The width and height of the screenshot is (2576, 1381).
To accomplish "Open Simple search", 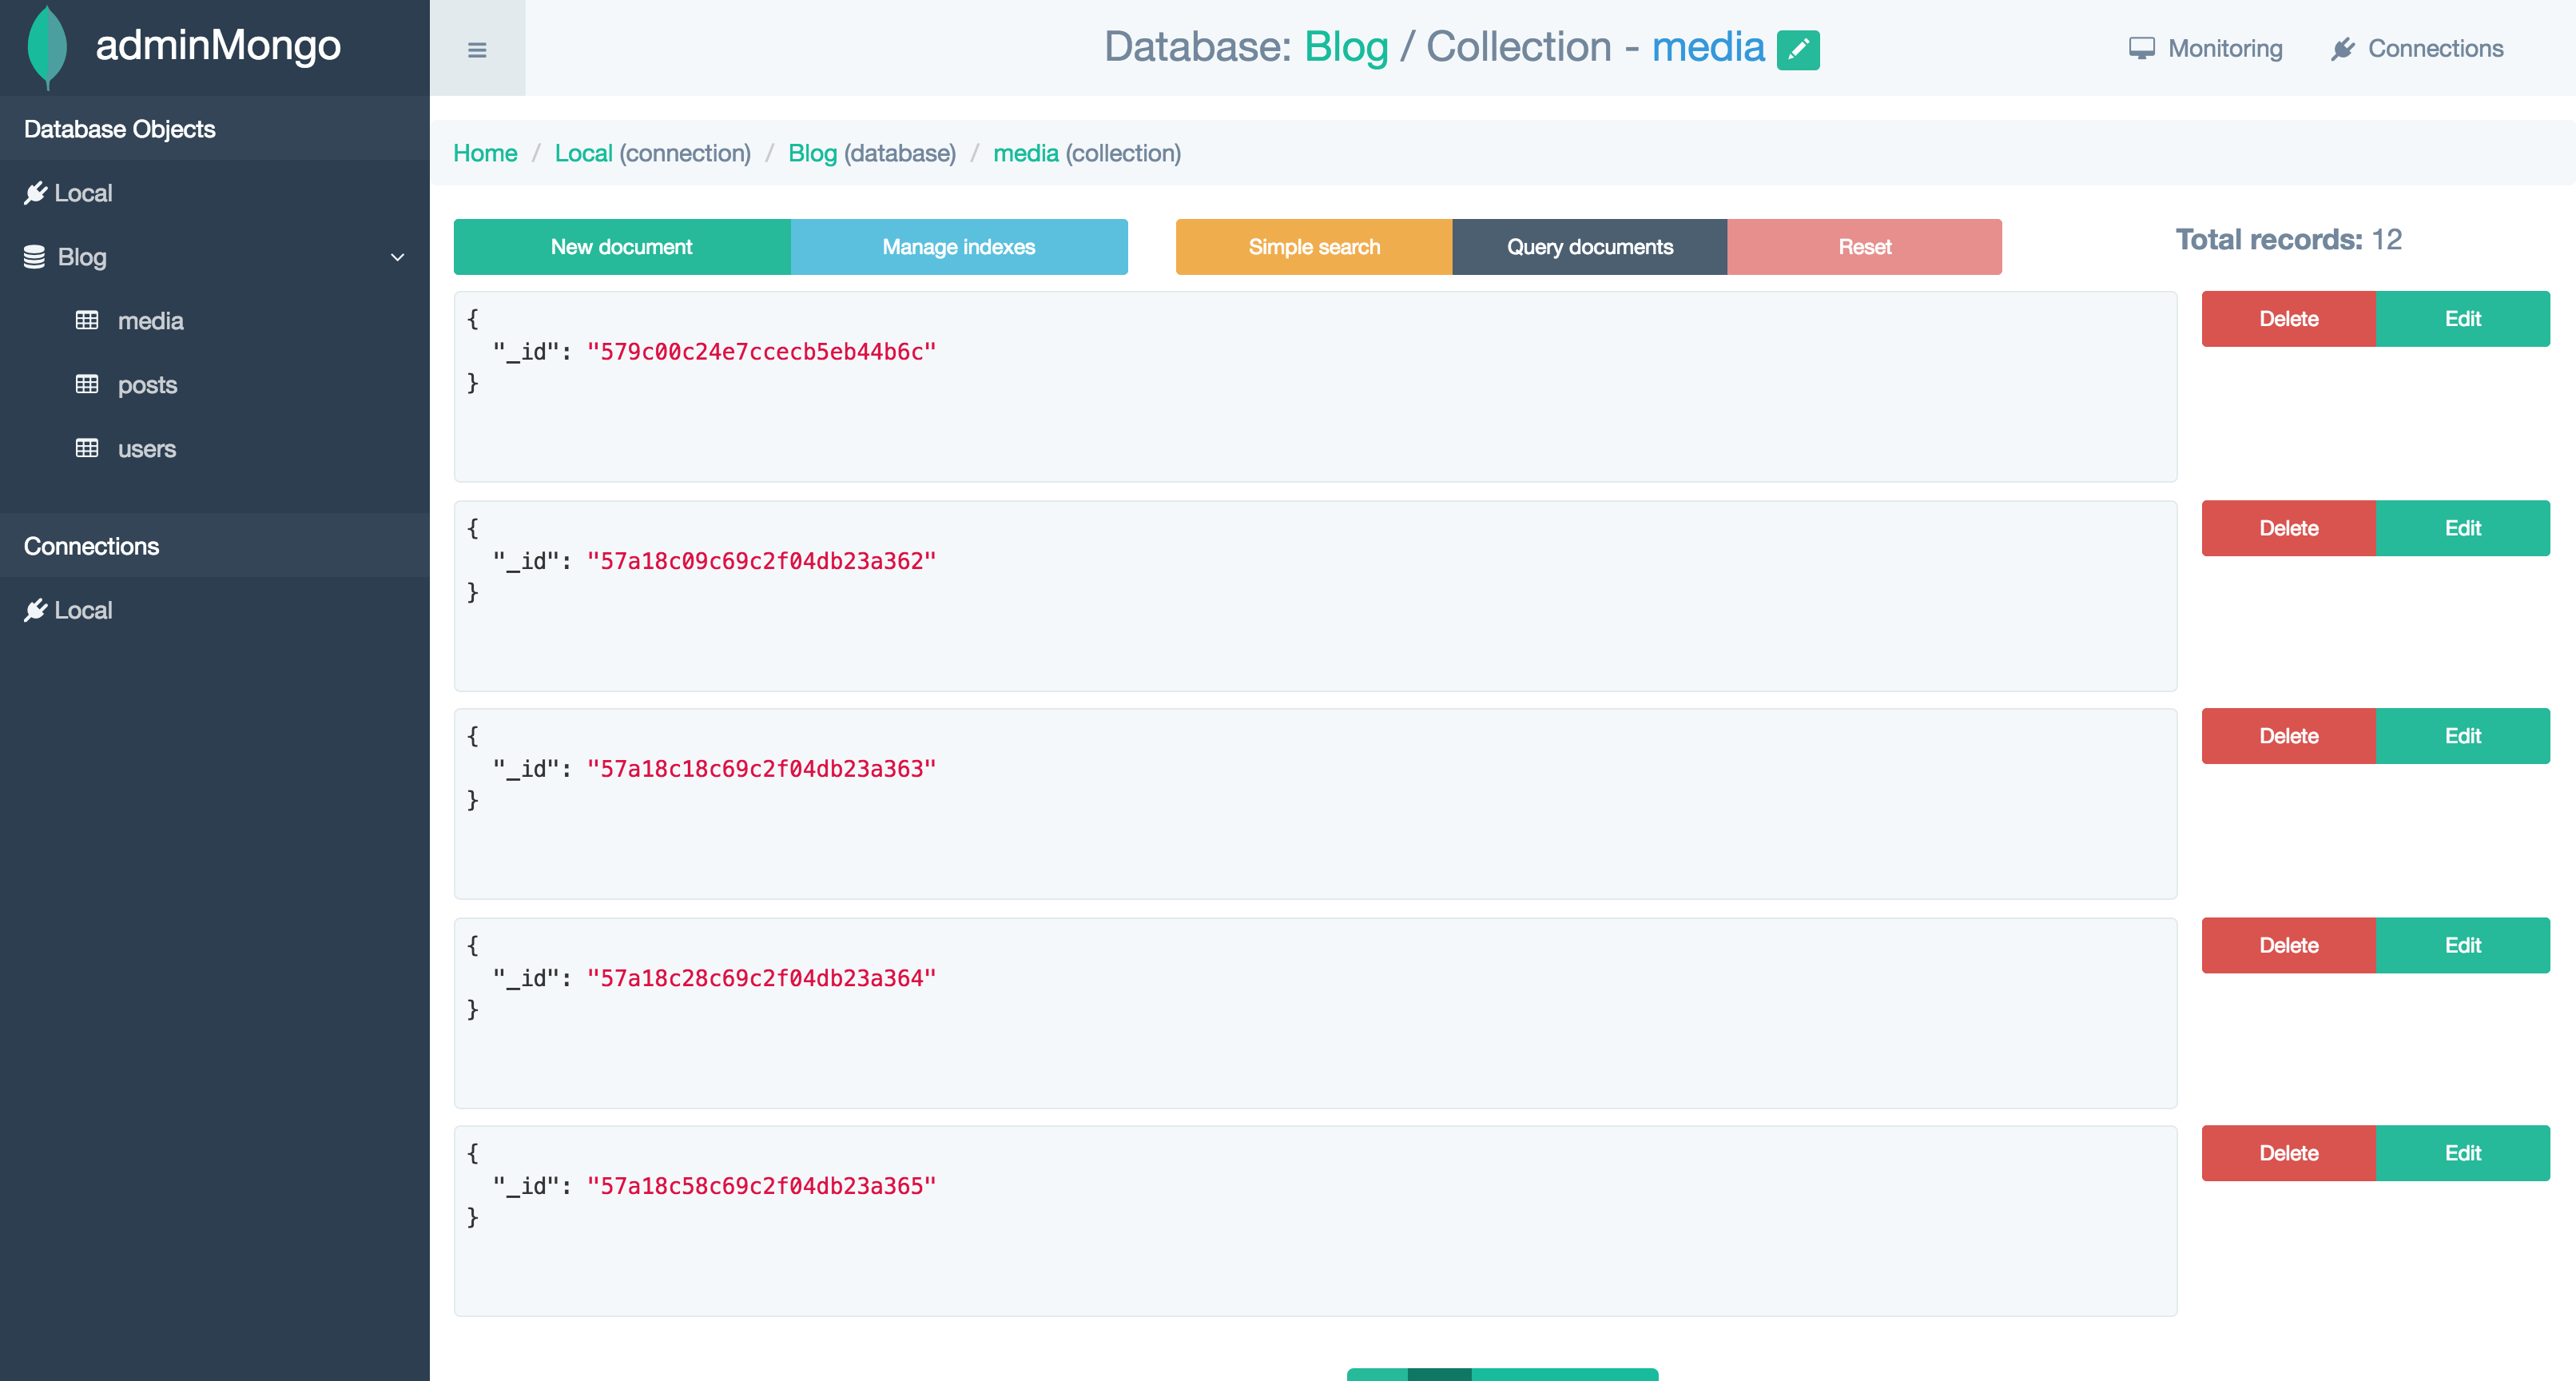I will click(1314, 247).
